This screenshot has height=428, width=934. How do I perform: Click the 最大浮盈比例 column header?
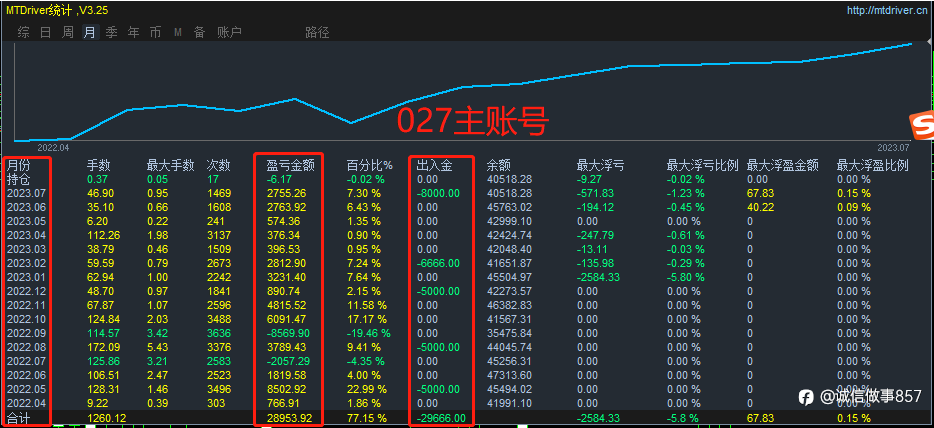coord(873,166)
